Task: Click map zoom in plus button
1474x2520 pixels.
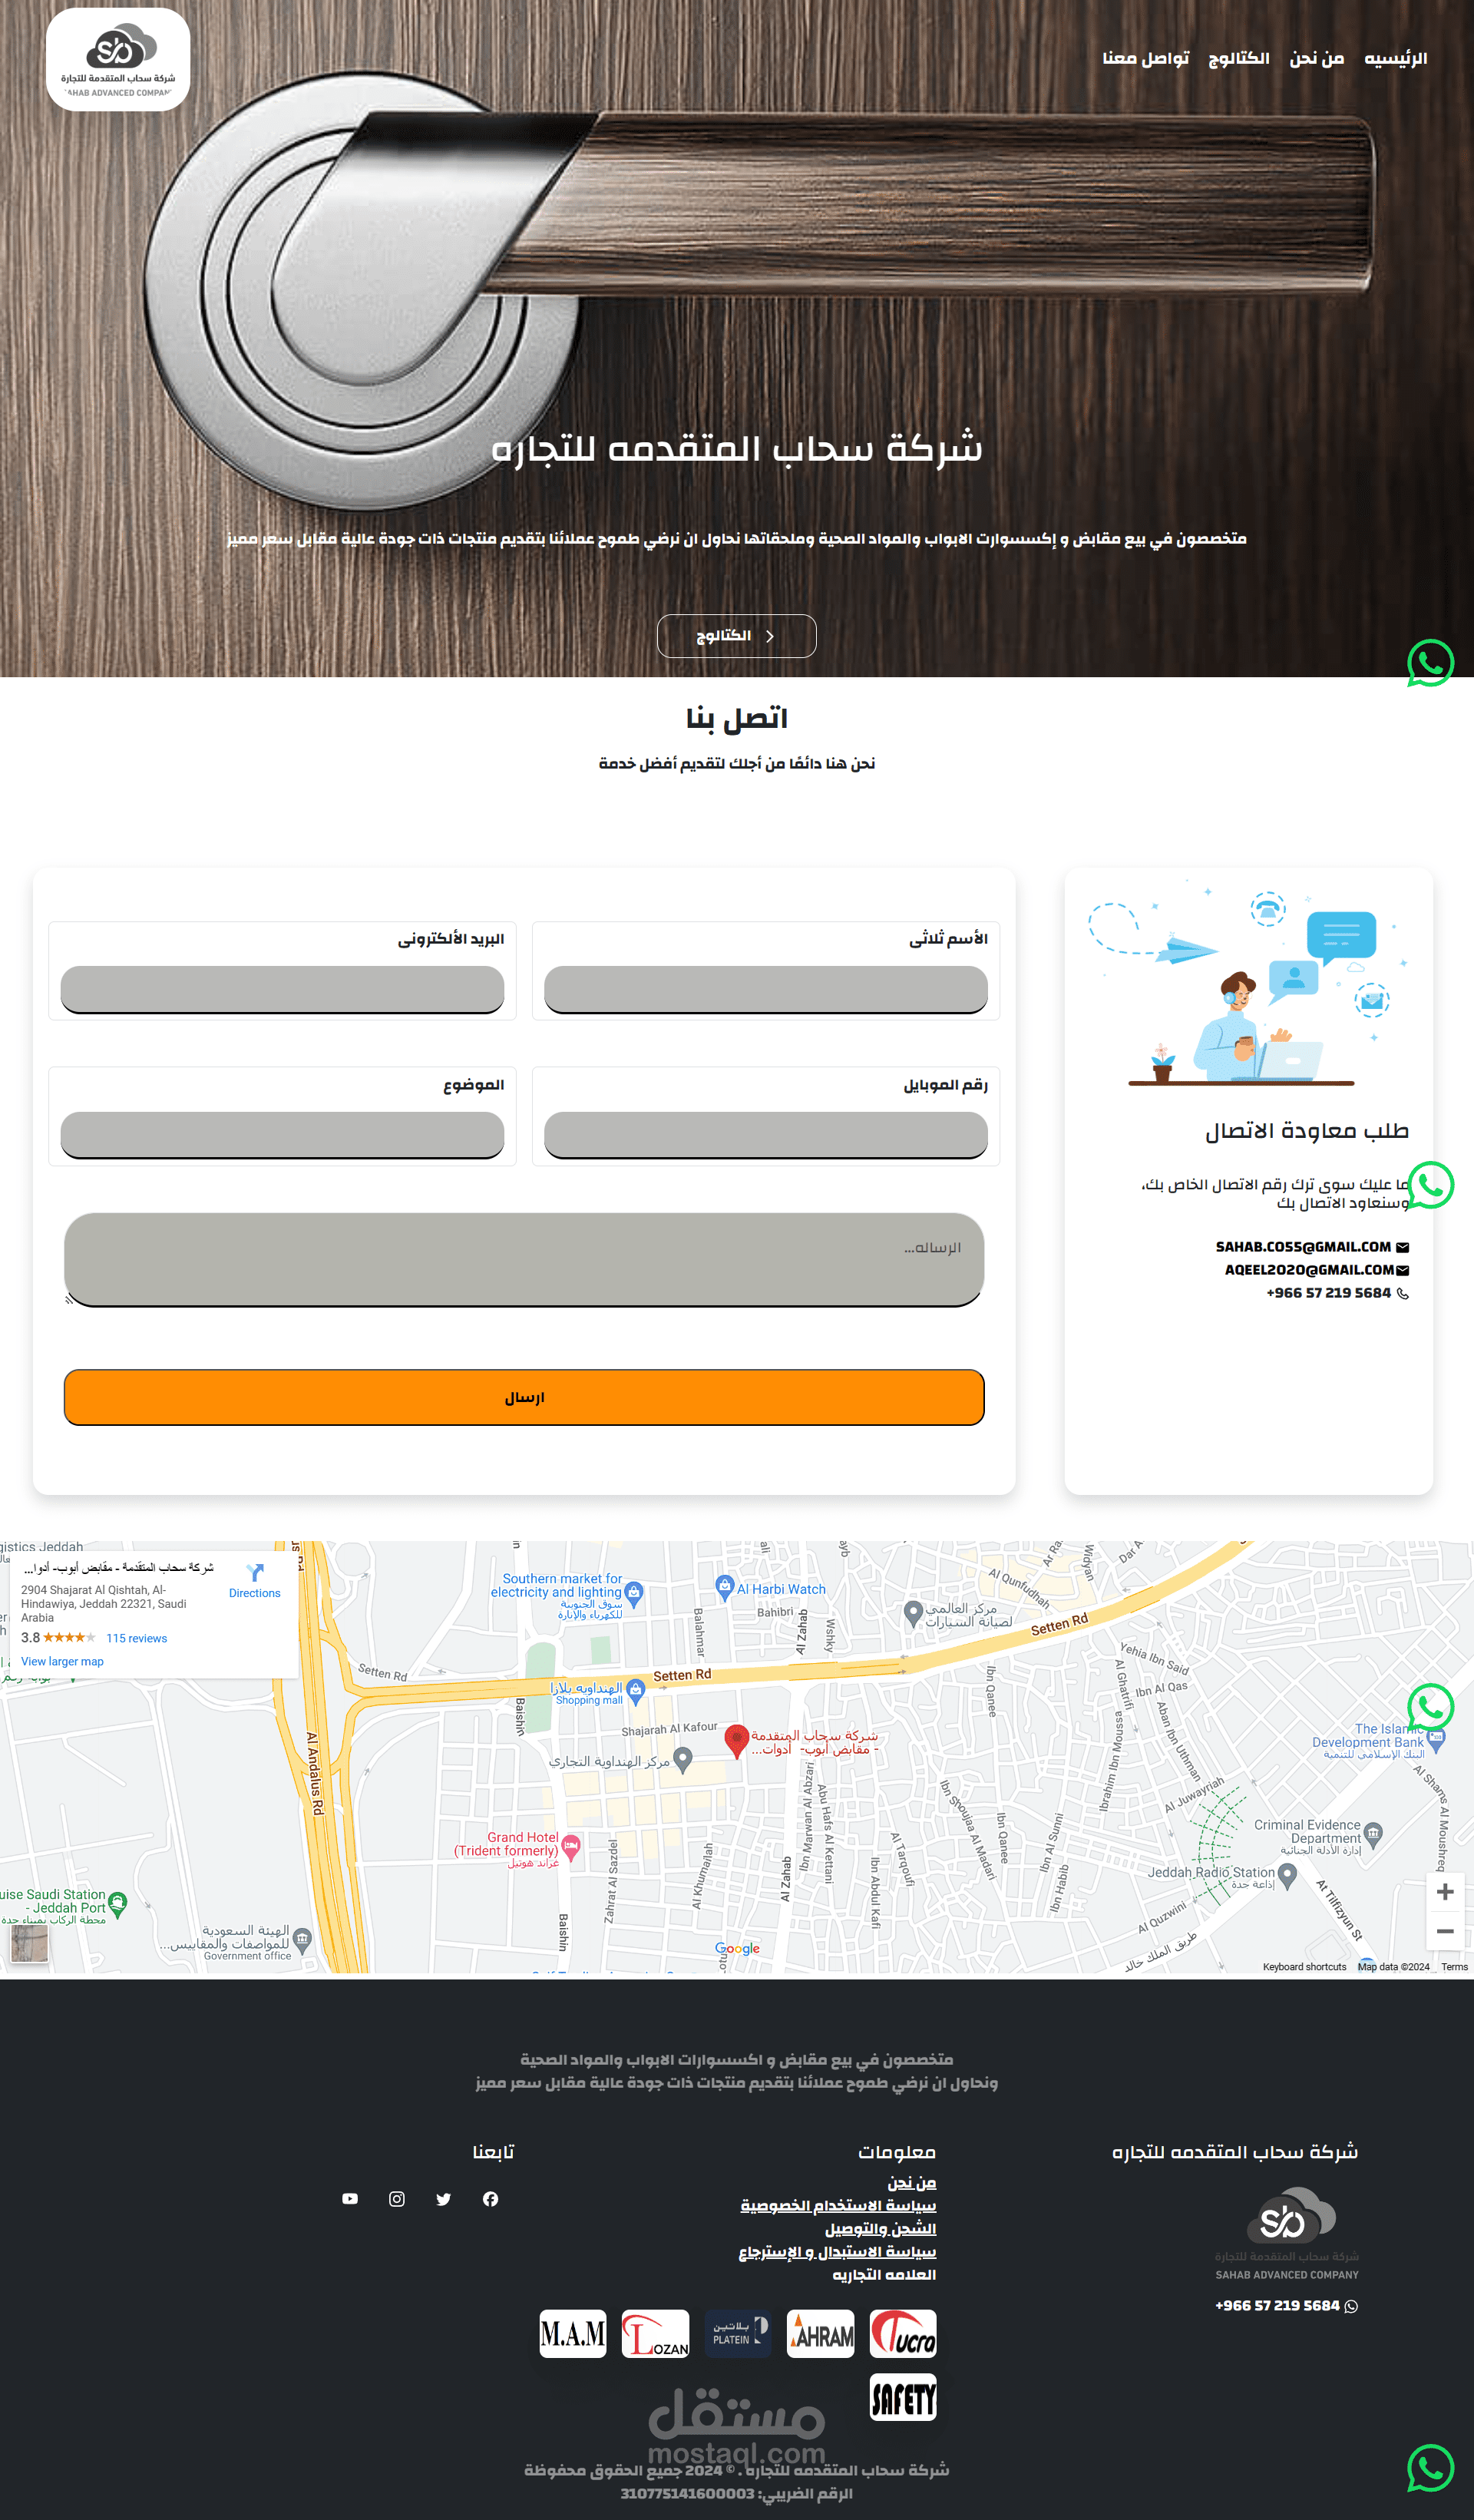Action: (1444, 1891)
